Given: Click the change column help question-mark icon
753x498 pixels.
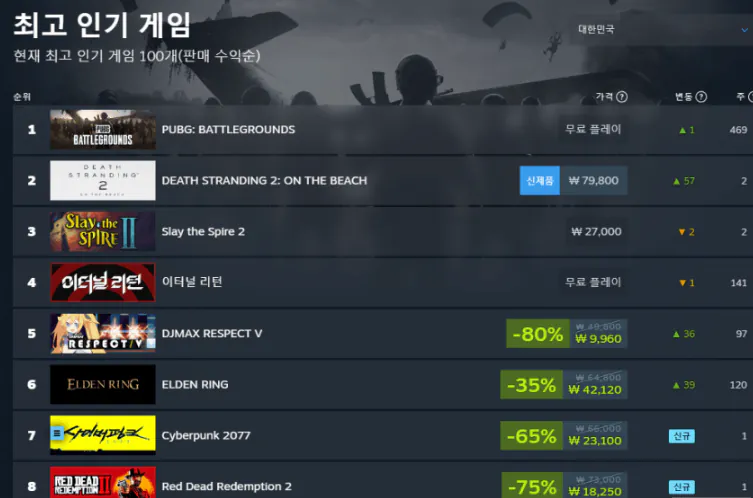Looking at the screenshot, I should (x=701, y=97).
